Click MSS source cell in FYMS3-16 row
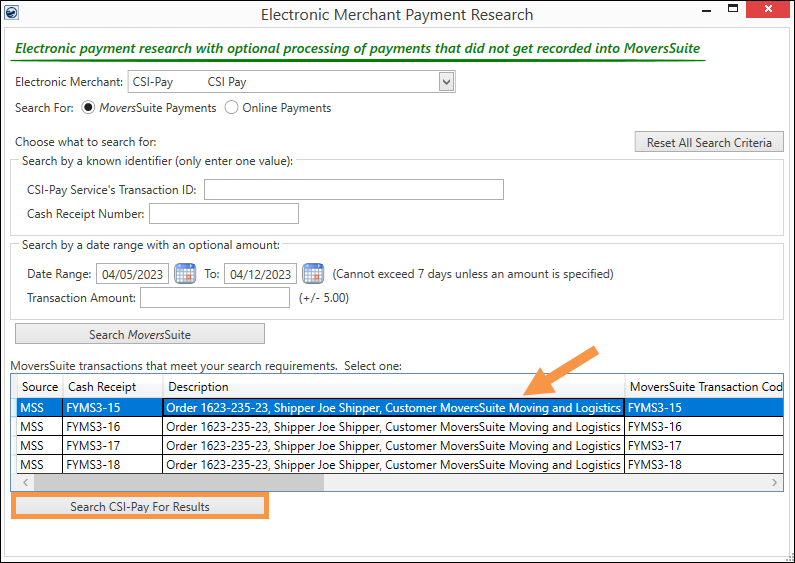 click(x=40, y=427)
